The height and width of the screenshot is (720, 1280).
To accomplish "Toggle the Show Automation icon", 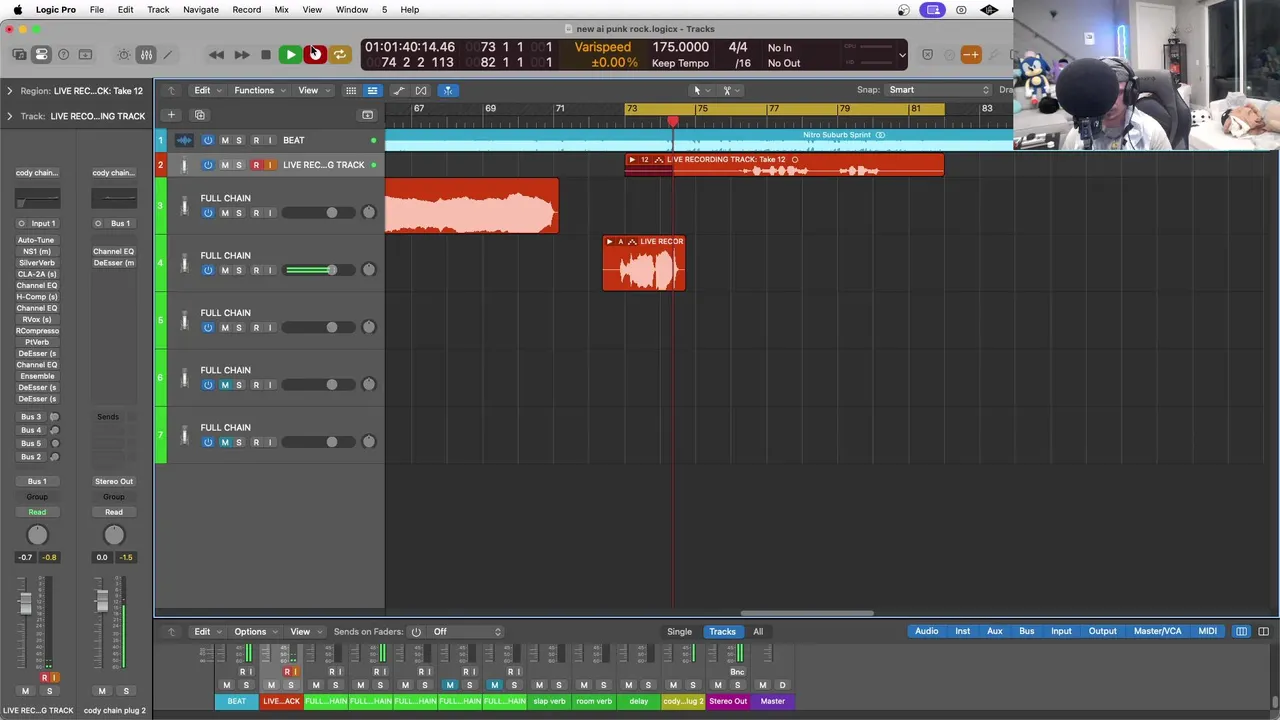I will tap(398, 90).
